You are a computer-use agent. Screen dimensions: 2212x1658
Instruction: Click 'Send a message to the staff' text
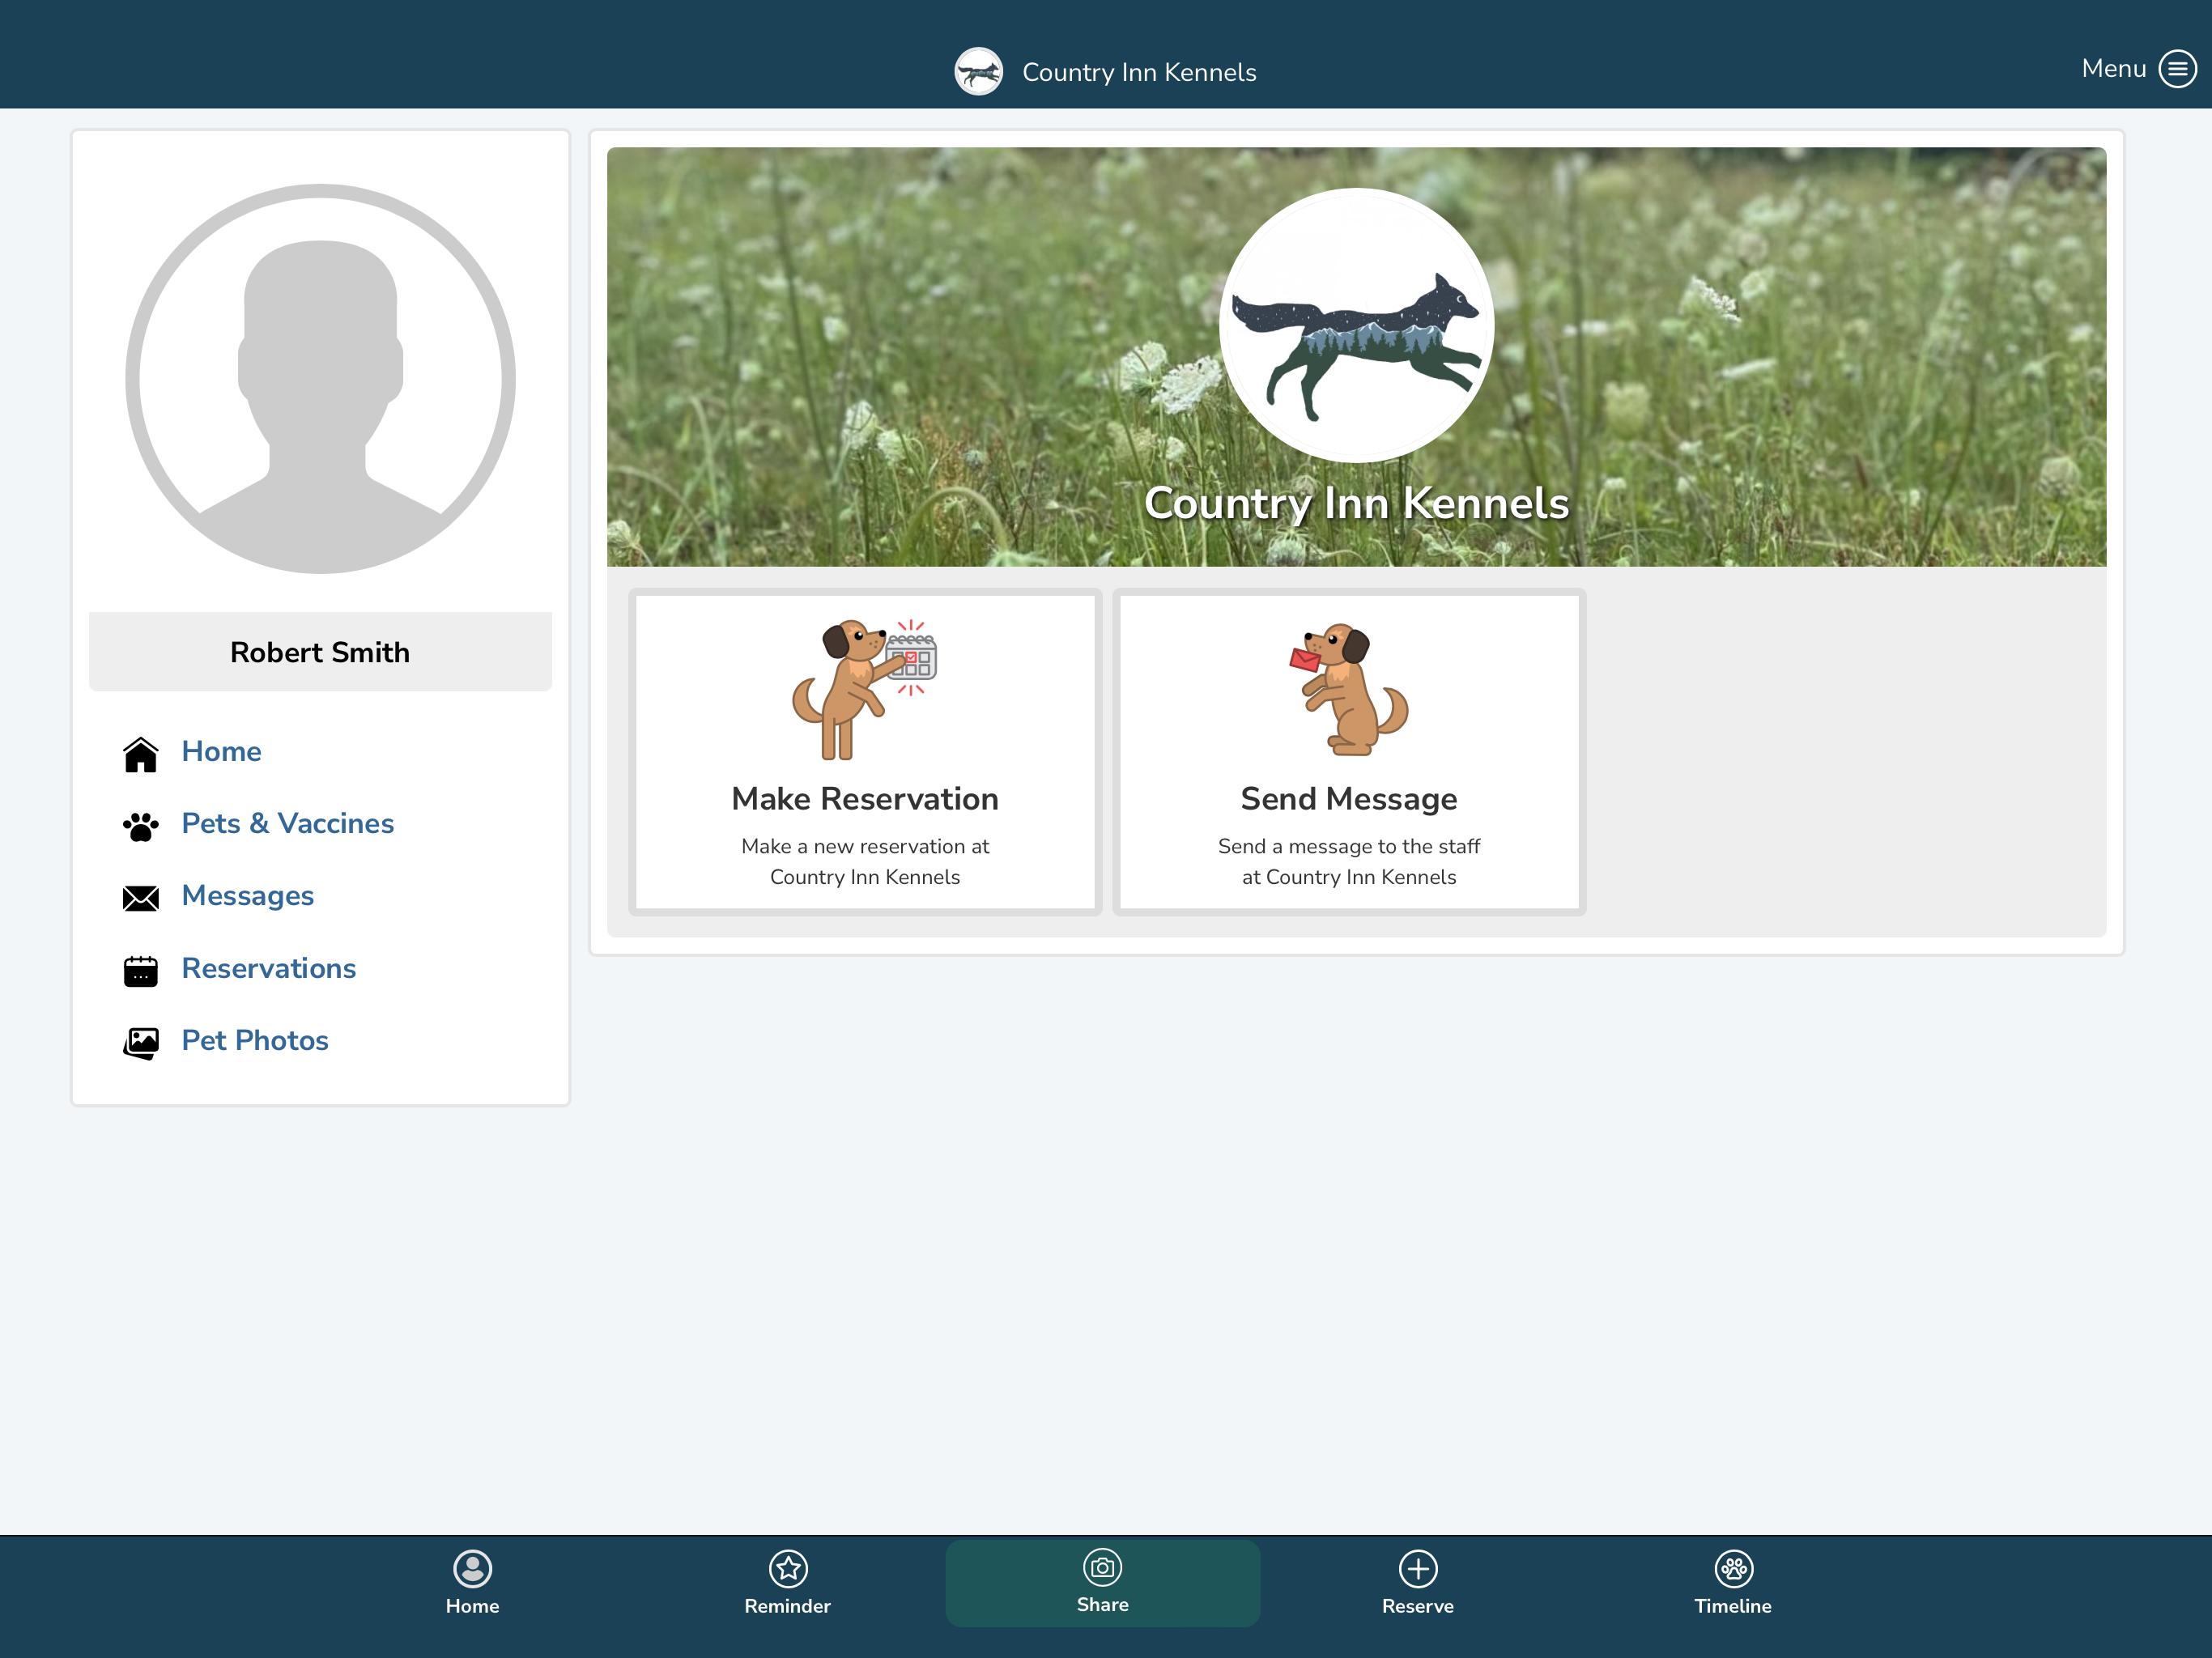click(x=1349, y=846)
